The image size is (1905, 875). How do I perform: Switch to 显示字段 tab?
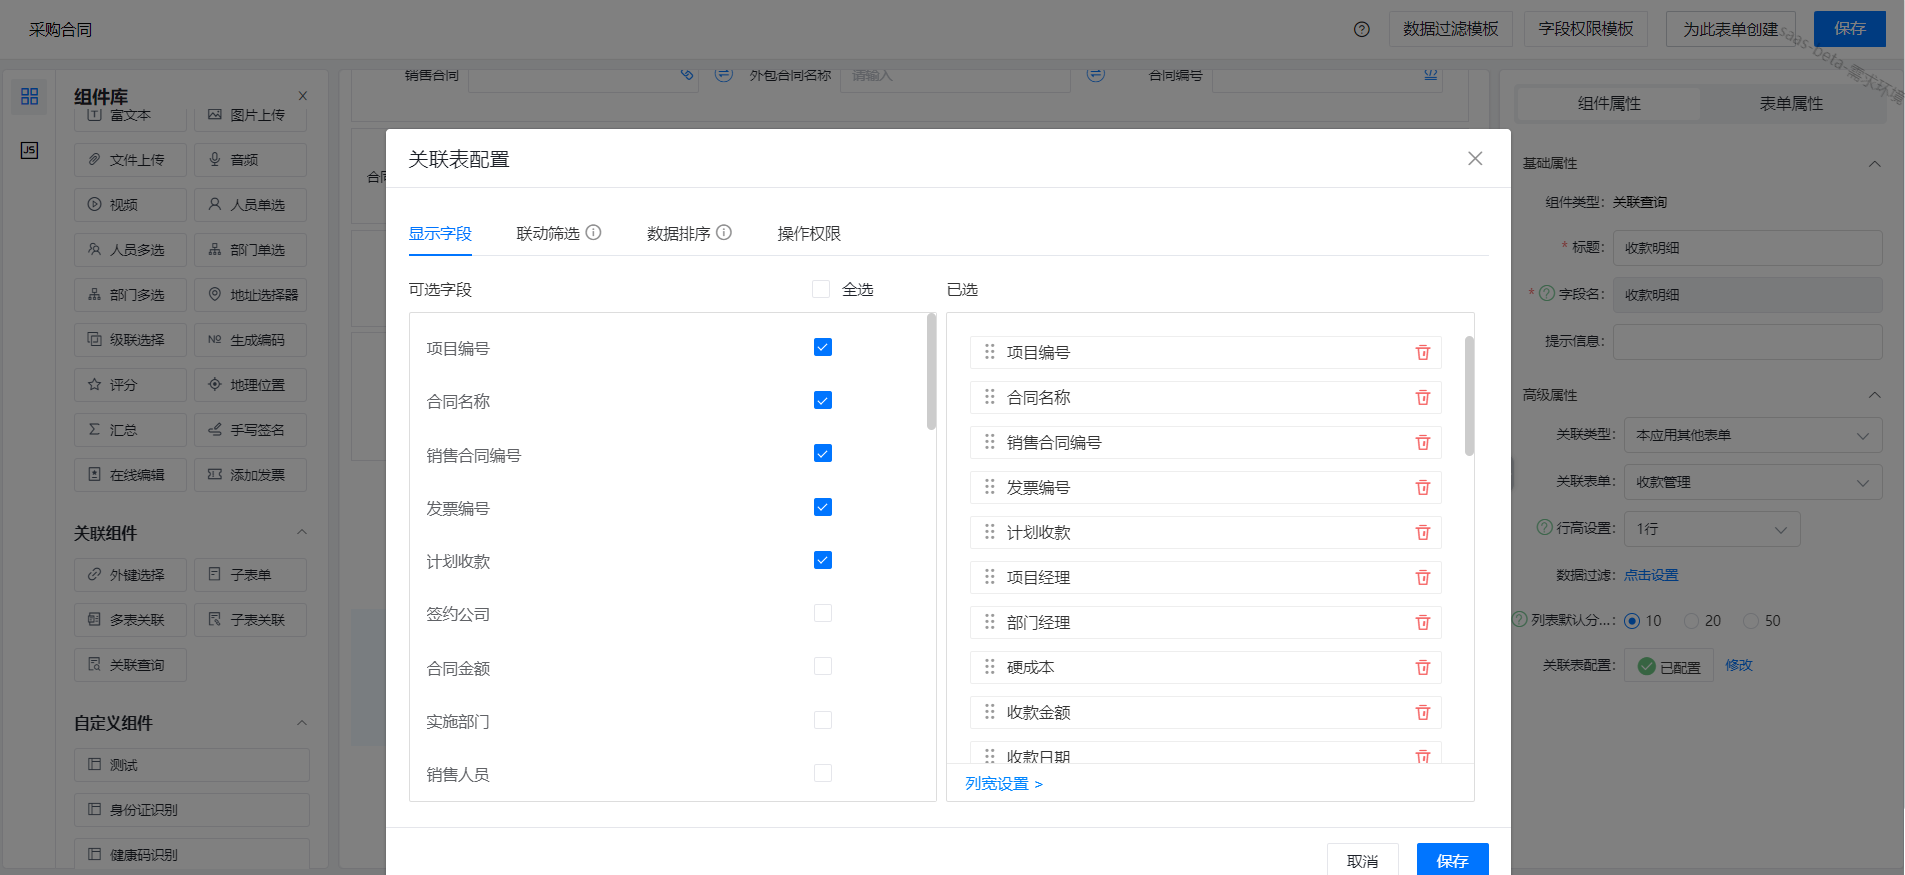pos(440,233)
